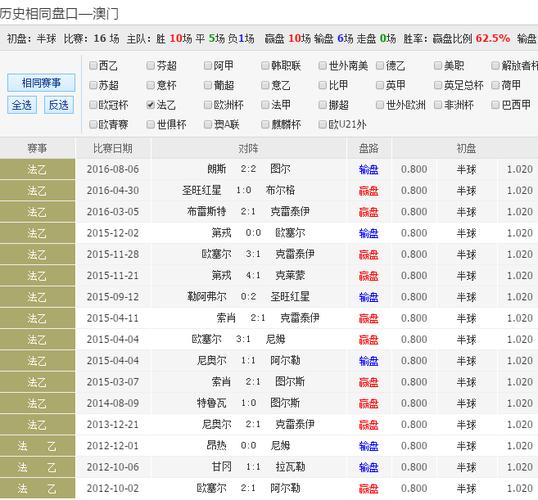Click the 相同赛事 button
Screen dimensions: 538x500
[x=41, y=82]
